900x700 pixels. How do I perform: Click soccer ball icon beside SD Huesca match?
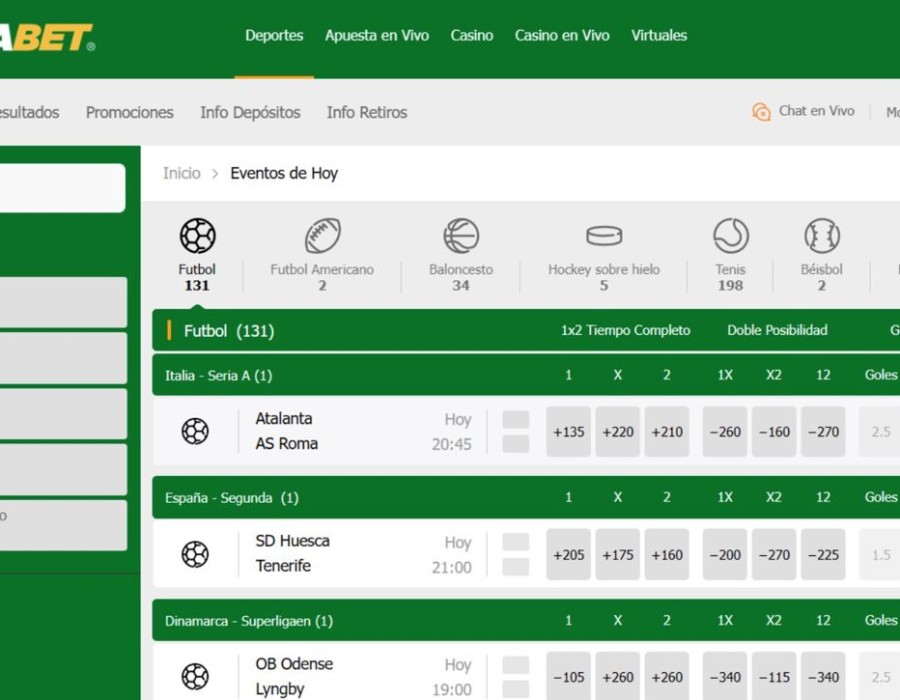click(195, 554)
